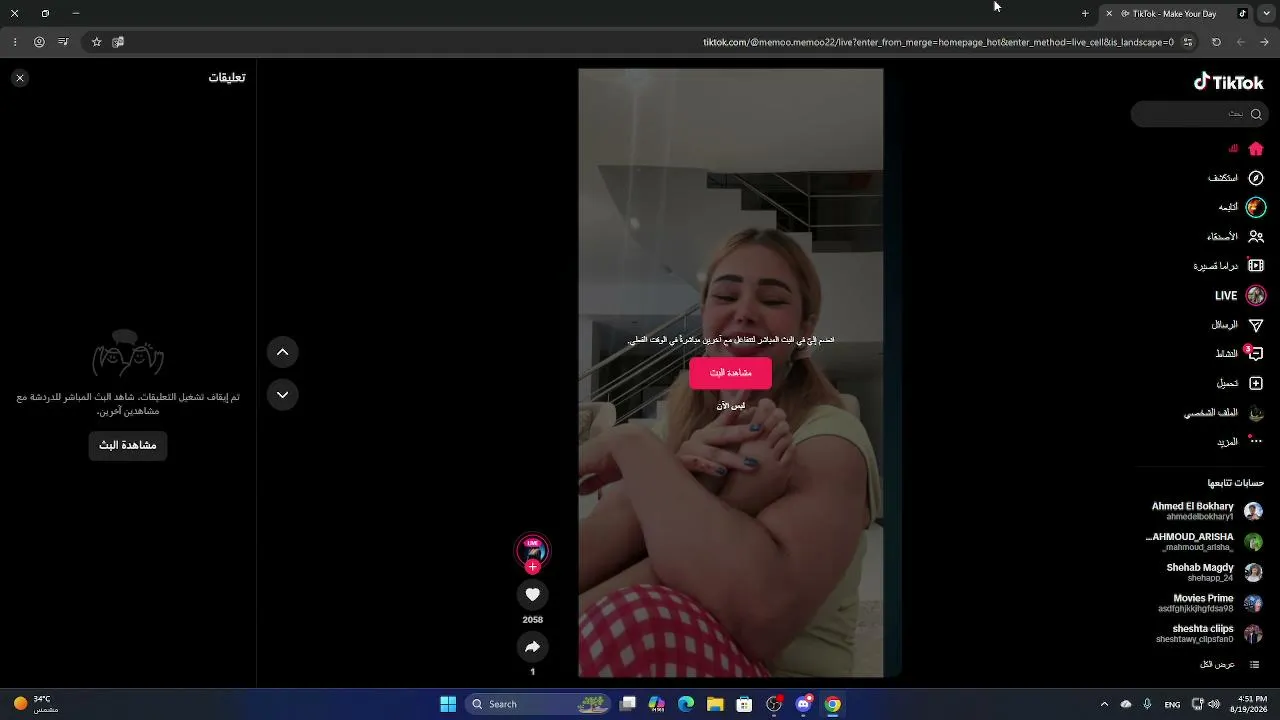Show hidden system tray icons
Viewport: 1280px width, 720px height.
tap(1104, 704)
